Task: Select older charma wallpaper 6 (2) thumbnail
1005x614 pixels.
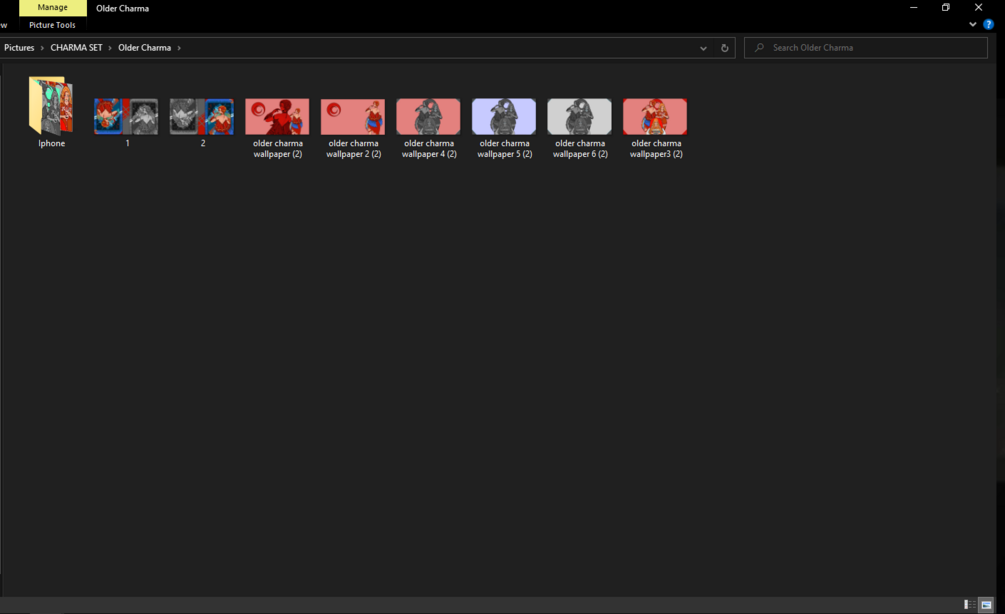Action: tap(580, 116)
